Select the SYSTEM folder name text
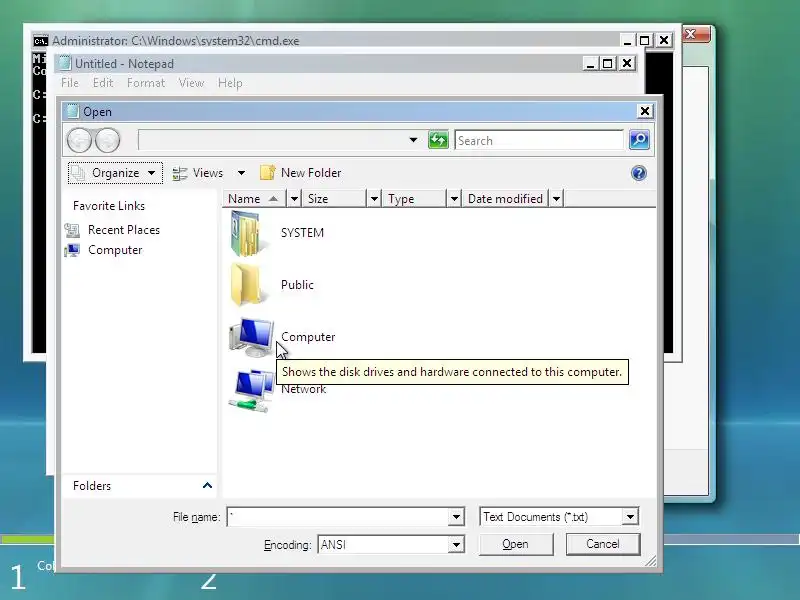Image resolution: width=800 pixels, height=600 pixels. [x=303, y=233]
